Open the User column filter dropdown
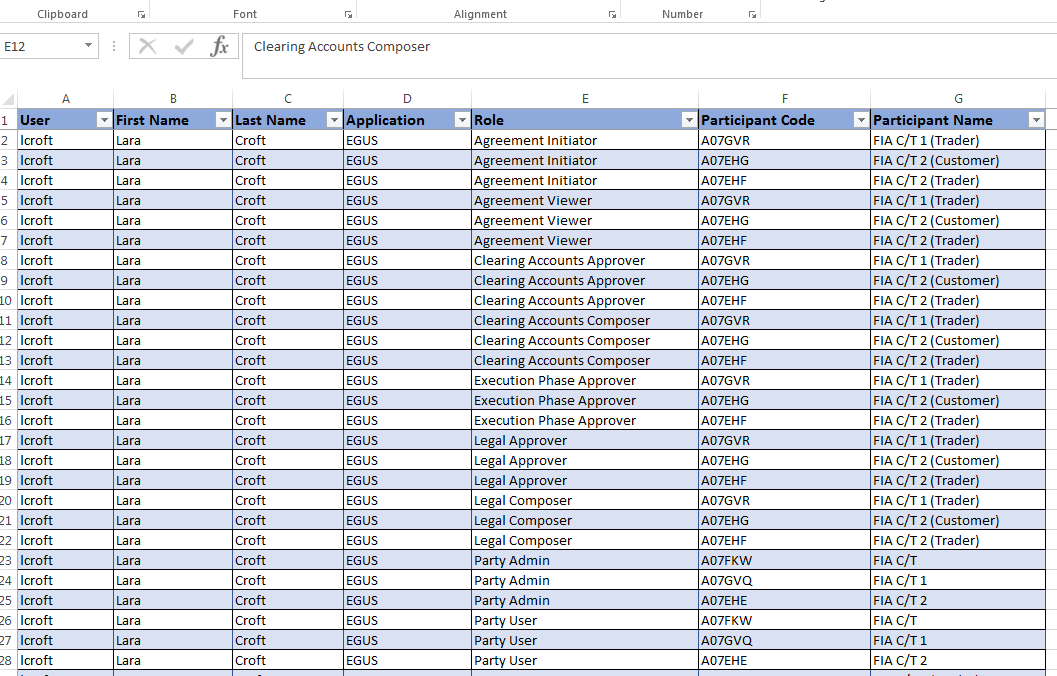 point(104,120)
